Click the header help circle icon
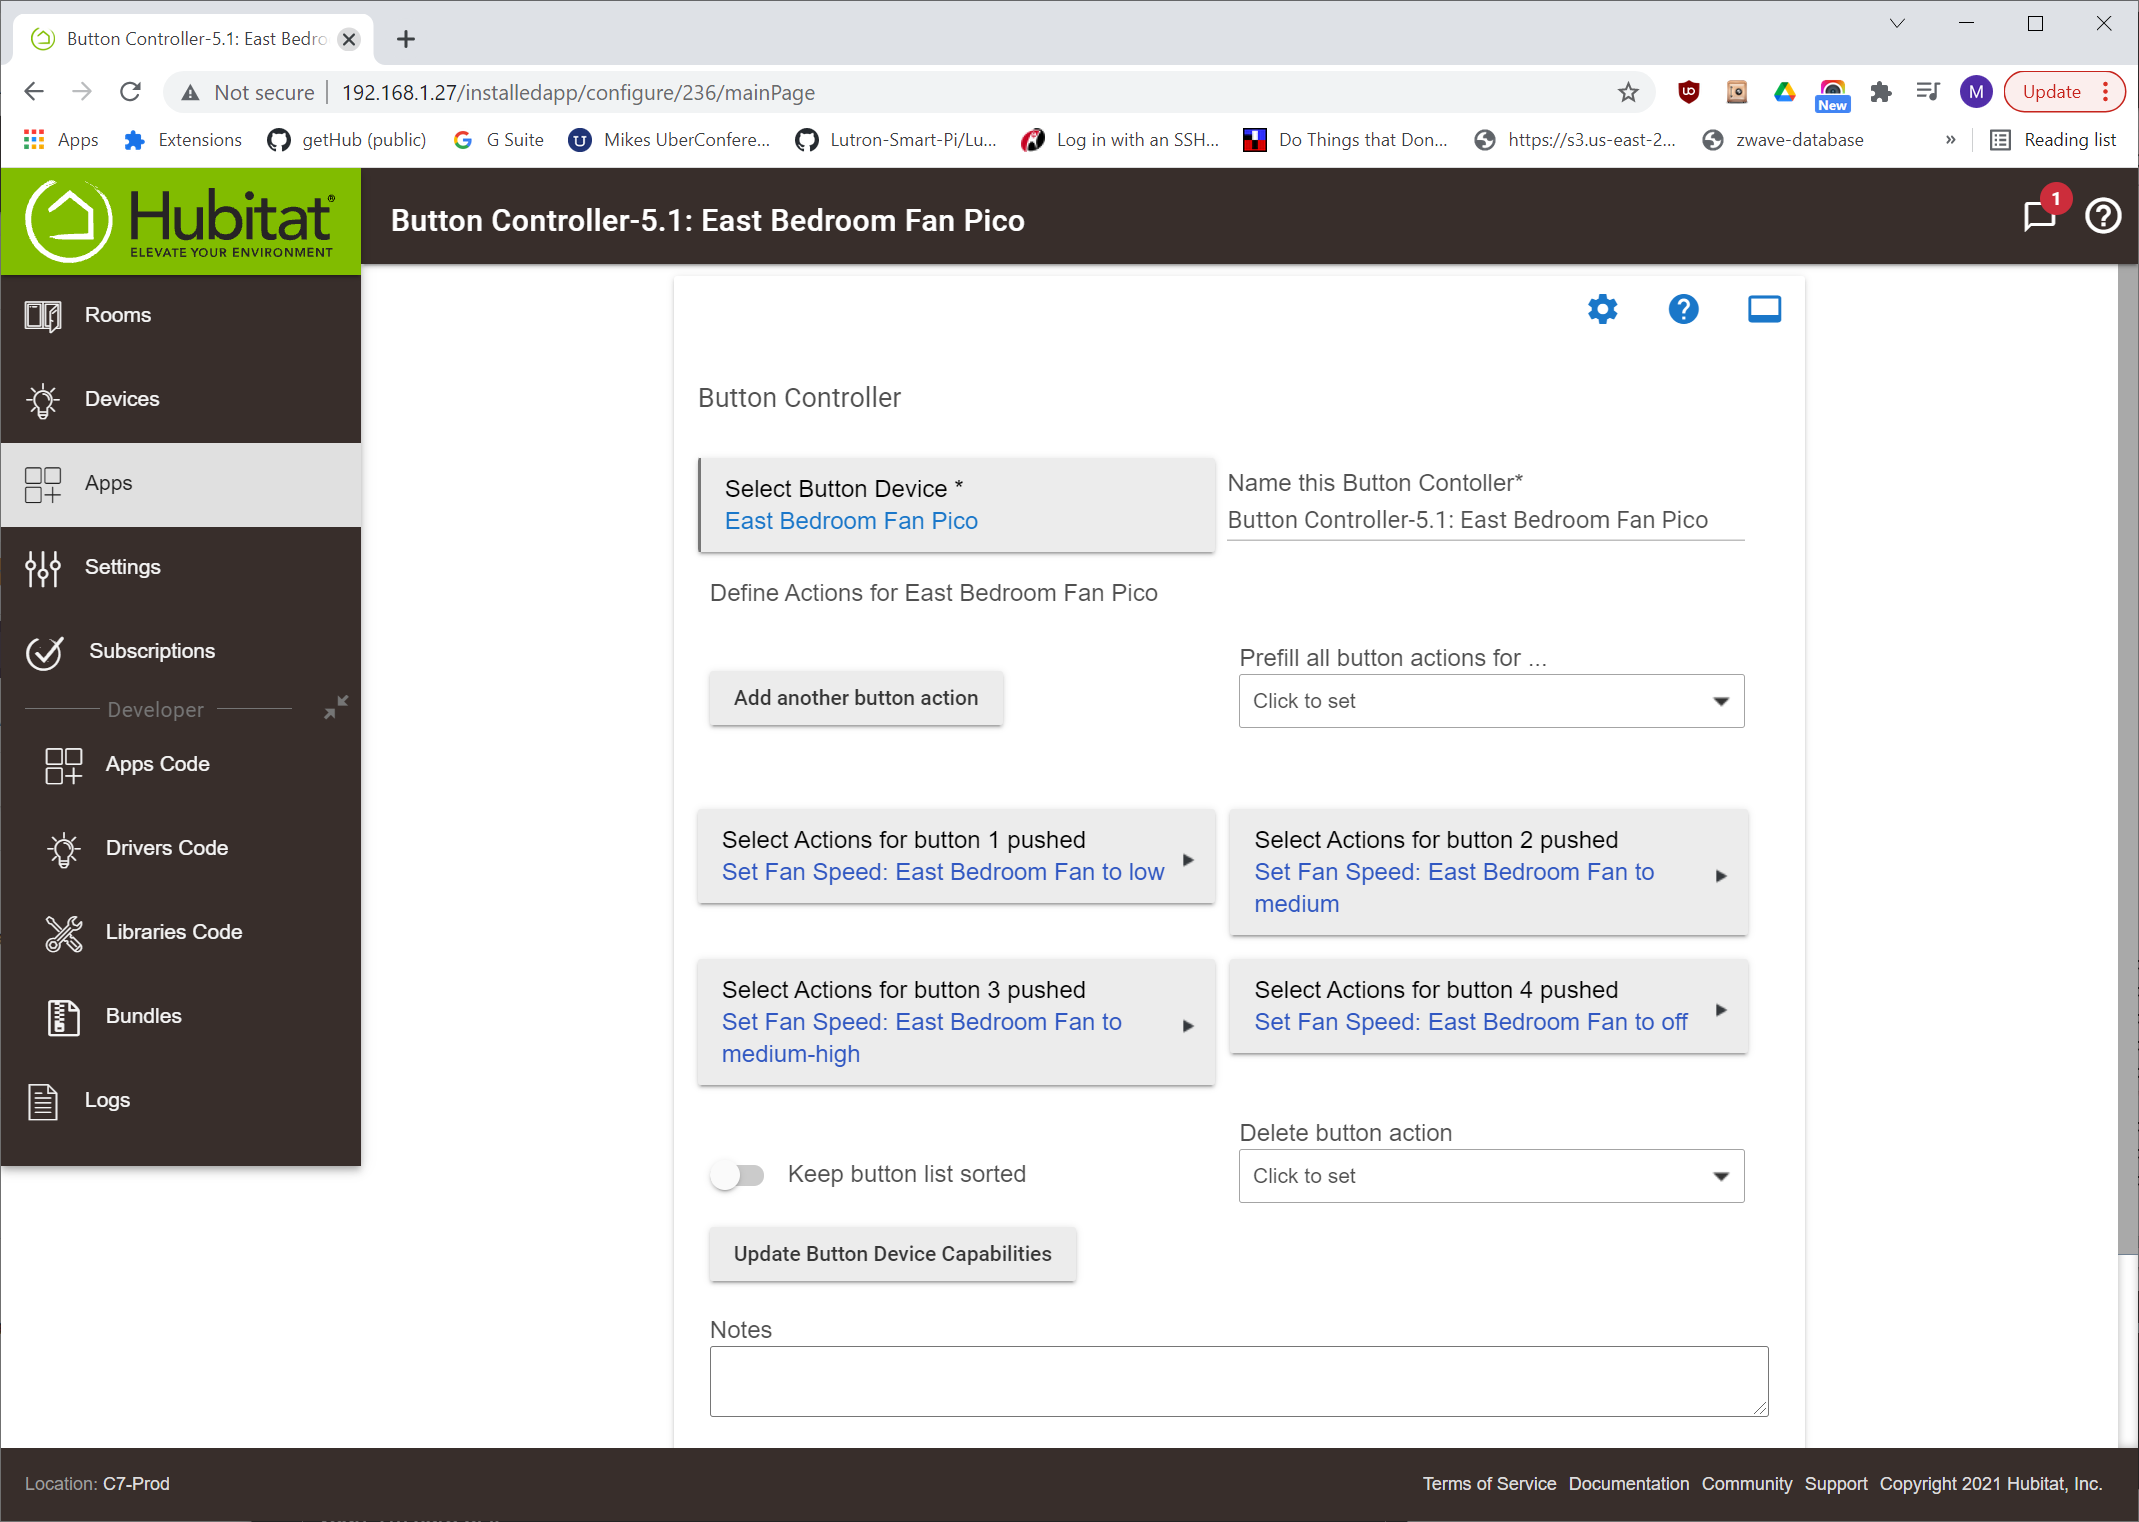The width and height of the screenshot is (2139, 1522). (2103, 216)
